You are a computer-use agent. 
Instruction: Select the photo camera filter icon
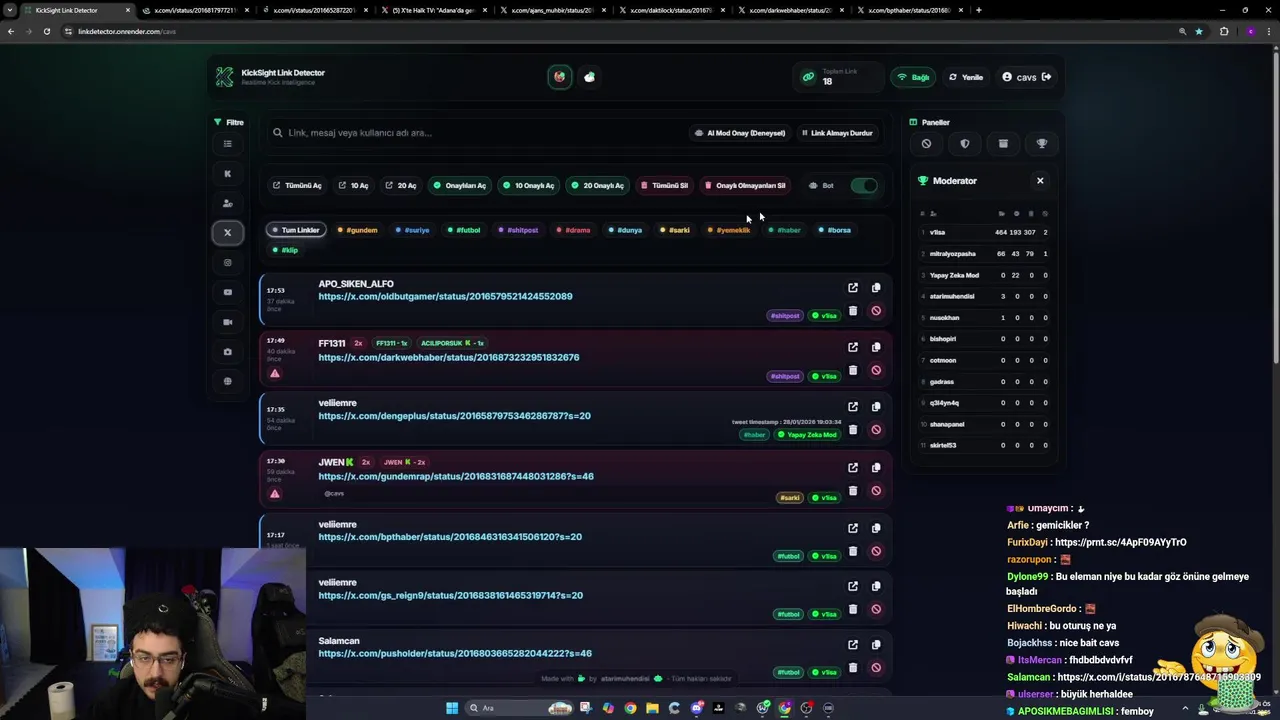[x=227, y=352]
